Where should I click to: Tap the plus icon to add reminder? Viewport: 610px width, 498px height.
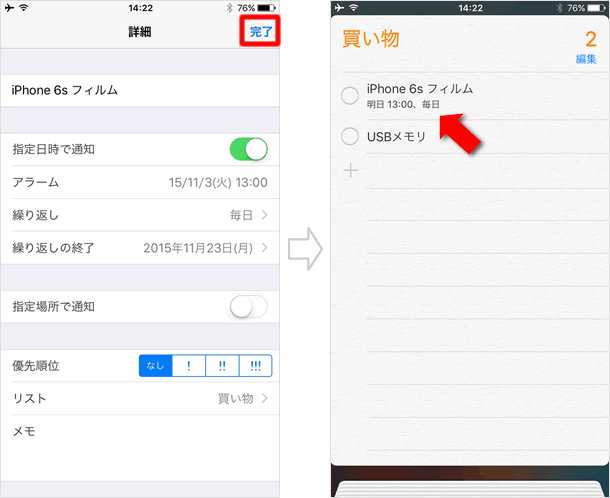pyautogui.click(x=351, y=170)
